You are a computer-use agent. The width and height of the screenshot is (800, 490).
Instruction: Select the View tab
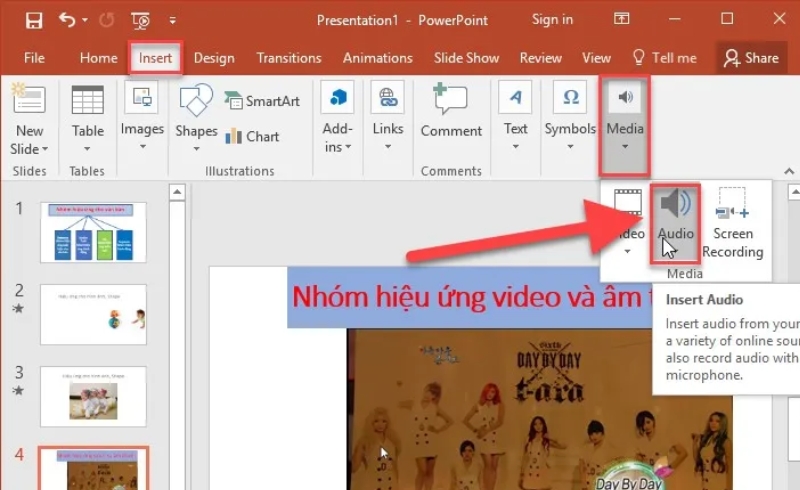point(596,58)
